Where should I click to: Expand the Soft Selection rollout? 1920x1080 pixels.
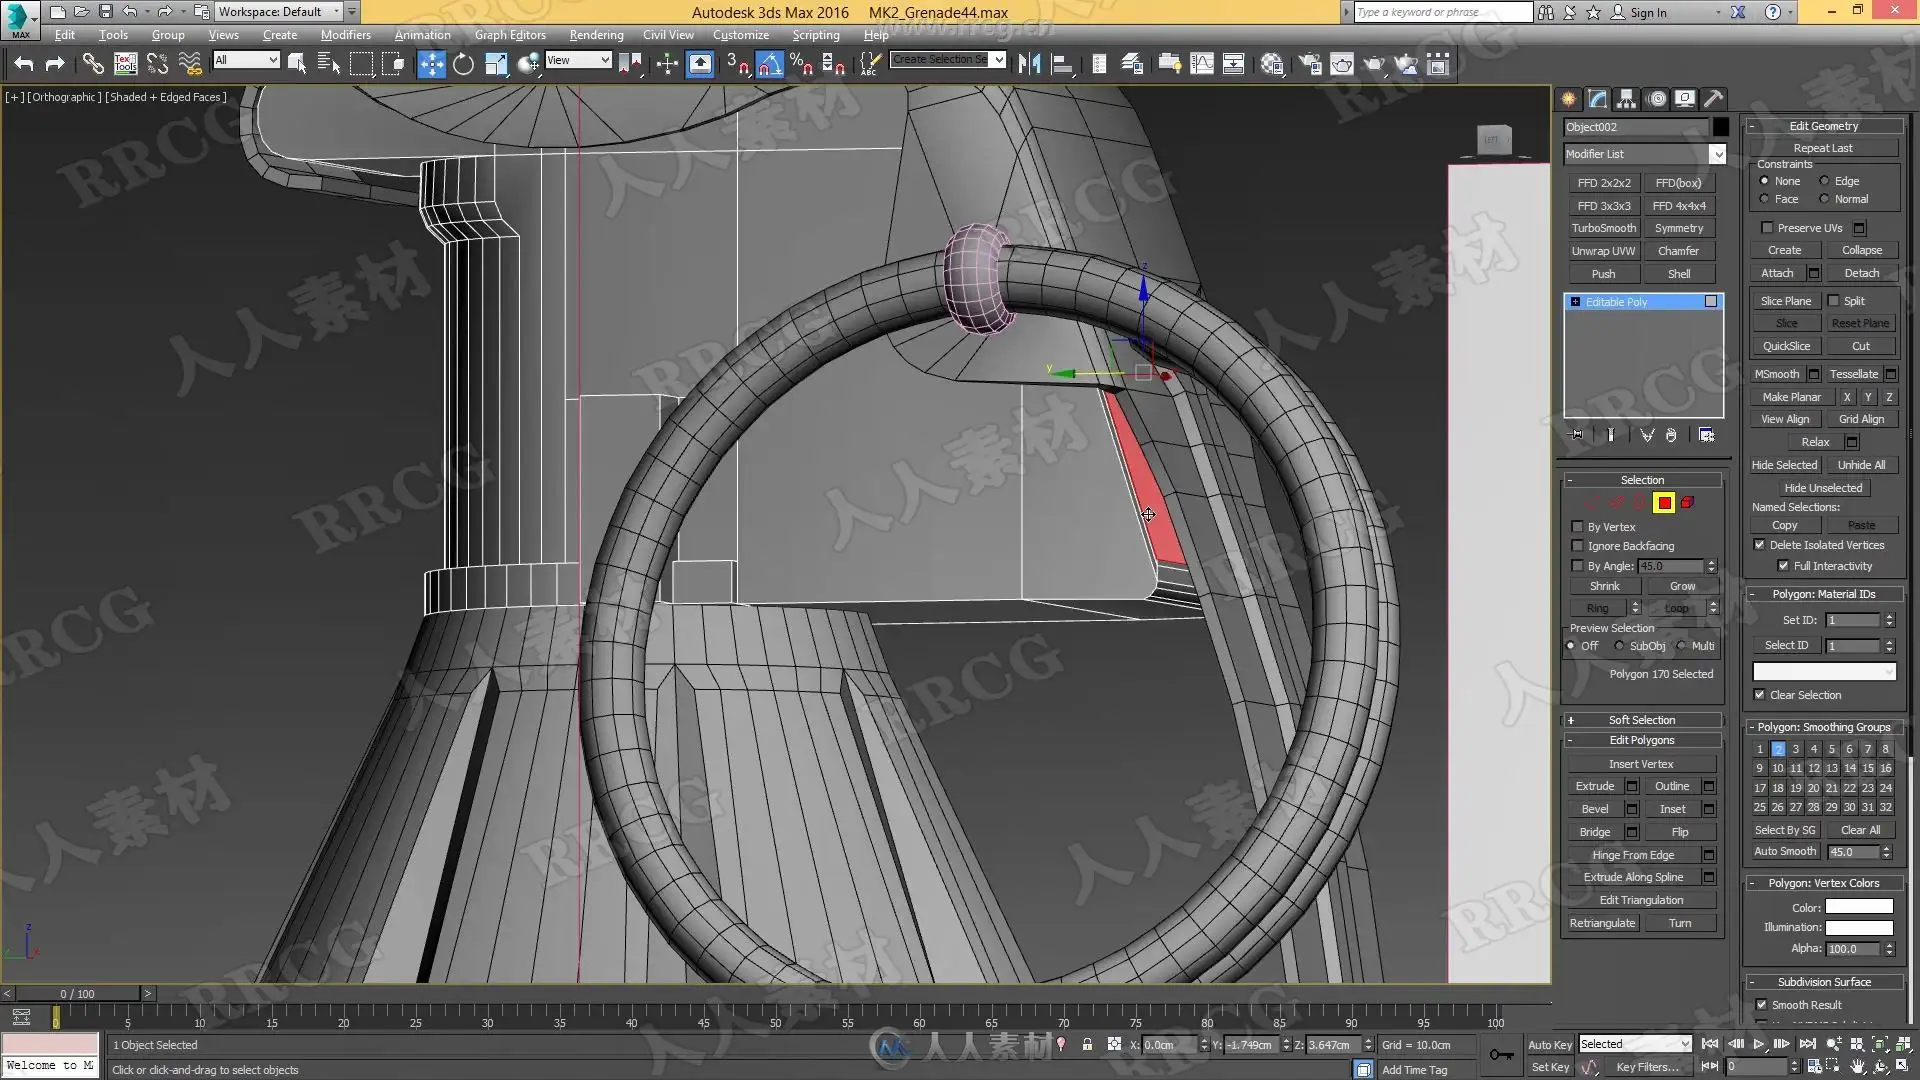(1641, 720)
